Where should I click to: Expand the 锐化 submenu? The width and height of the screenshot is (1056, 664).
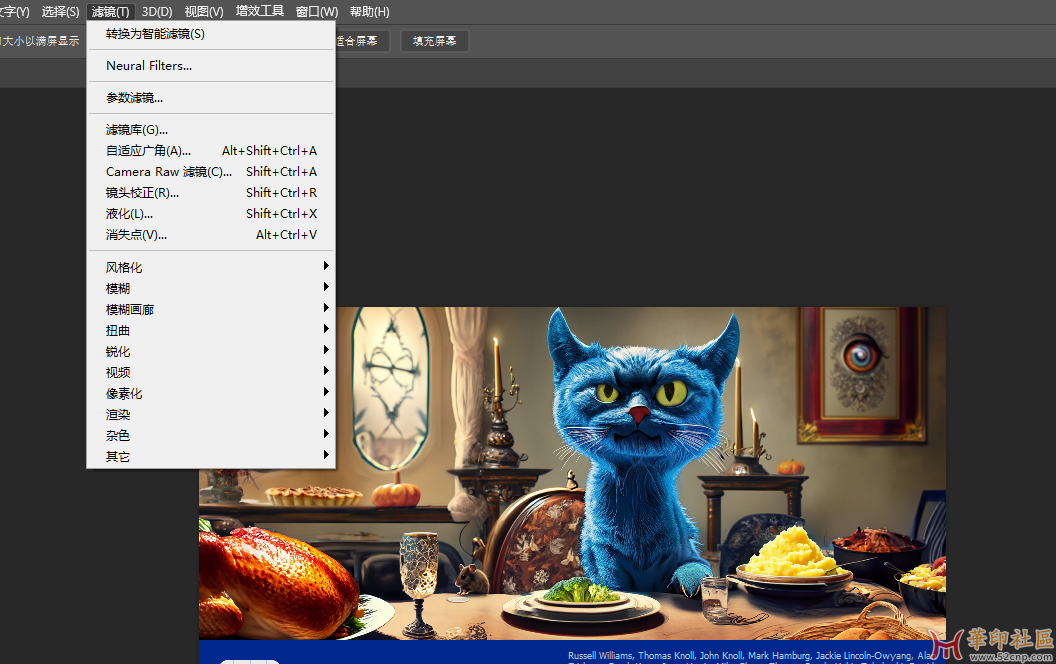(118, 352)
